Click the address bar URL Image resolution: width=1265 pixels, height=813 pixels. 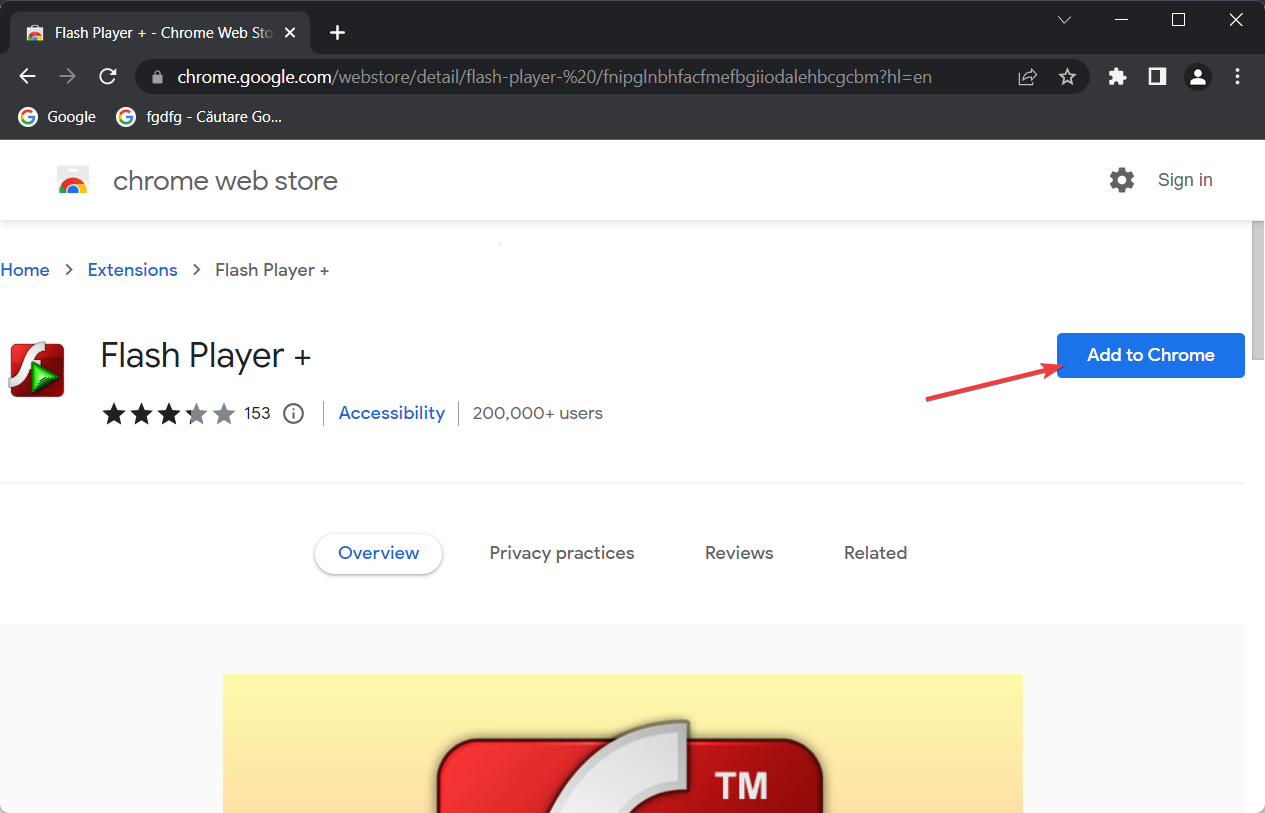point(554,77)
